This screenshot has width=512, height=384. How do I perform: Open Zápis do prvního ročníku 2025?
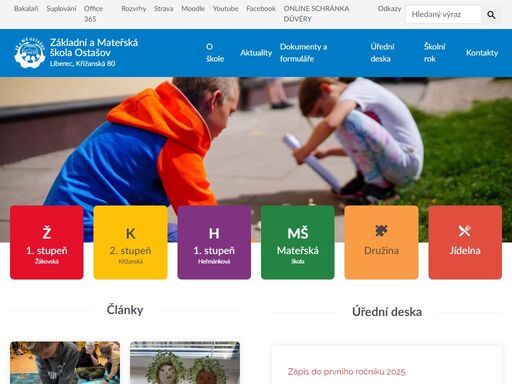pos(346,372)
